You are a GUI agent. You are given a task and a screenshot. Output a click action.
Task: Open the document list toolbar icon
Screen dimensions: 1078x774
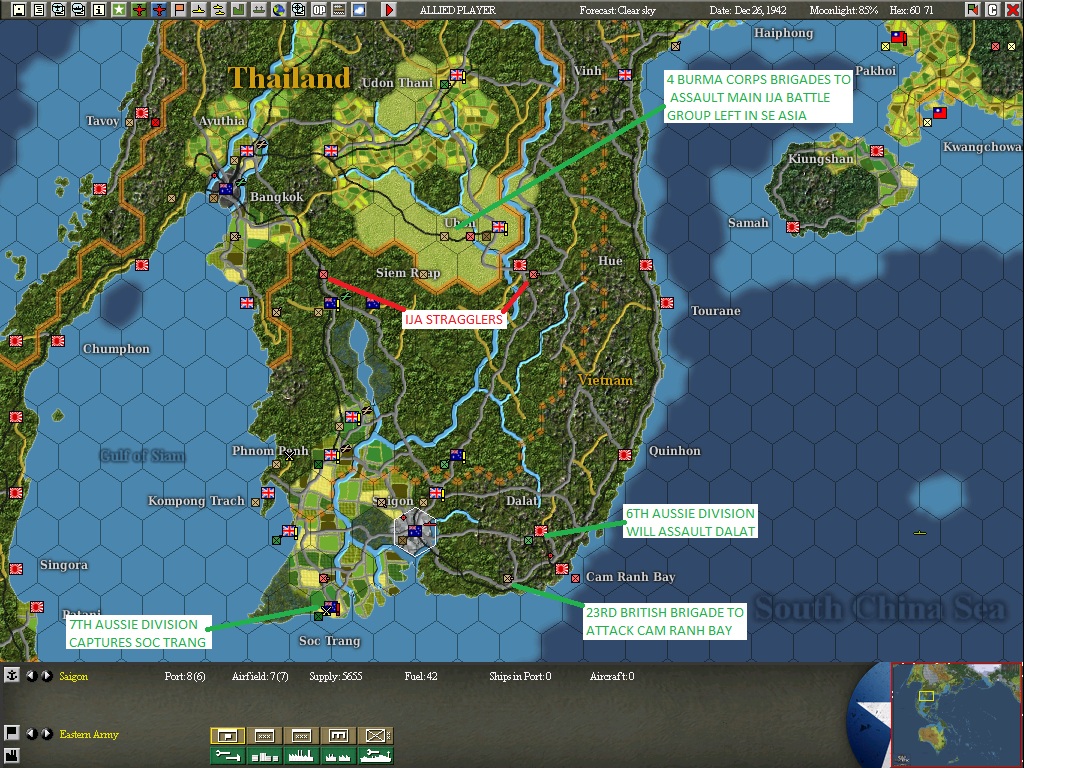[38, 10]
